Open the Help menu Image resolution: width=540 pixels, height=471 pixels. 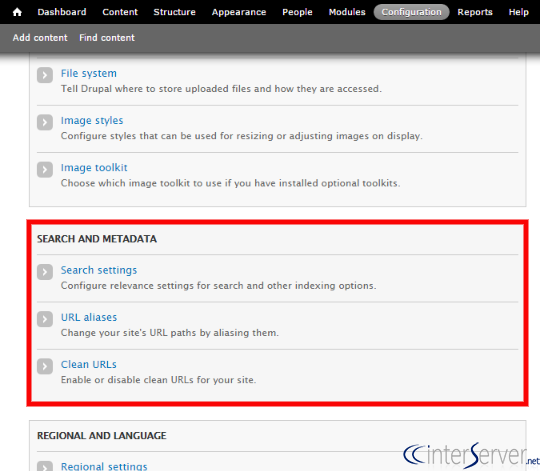[518, 12]
